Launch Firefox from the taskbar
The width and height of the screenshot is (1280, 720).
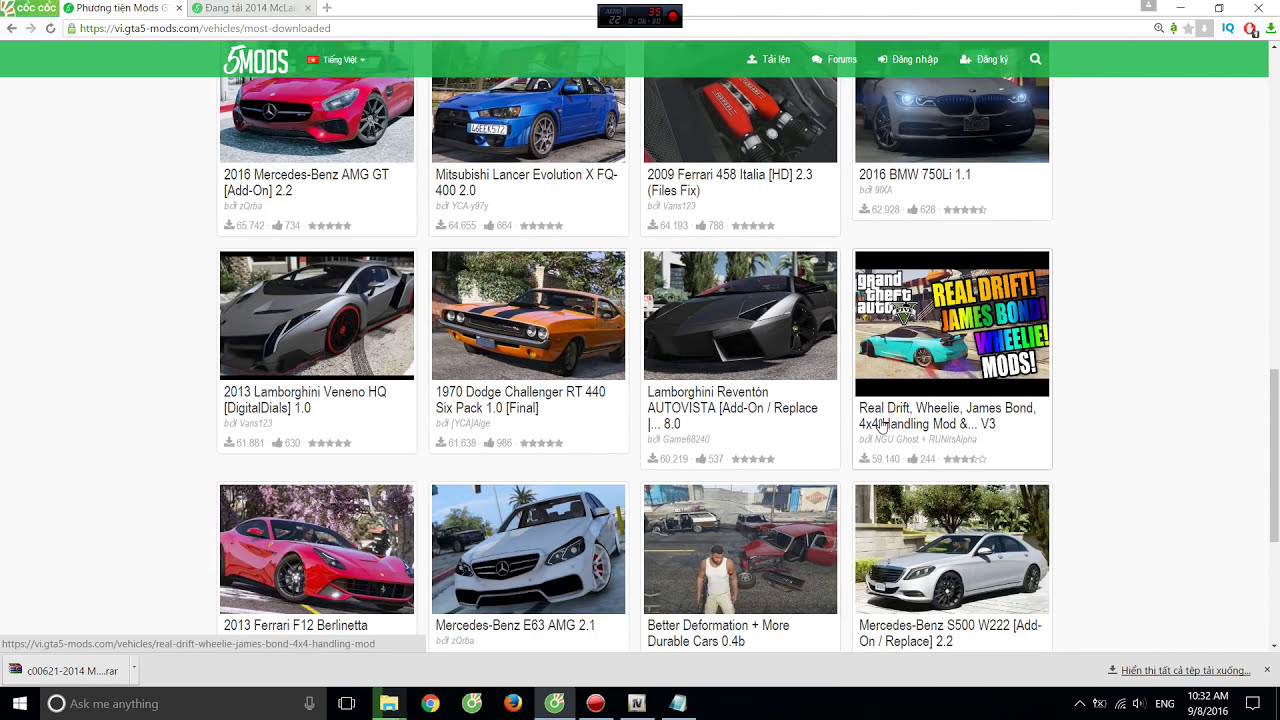513,703
